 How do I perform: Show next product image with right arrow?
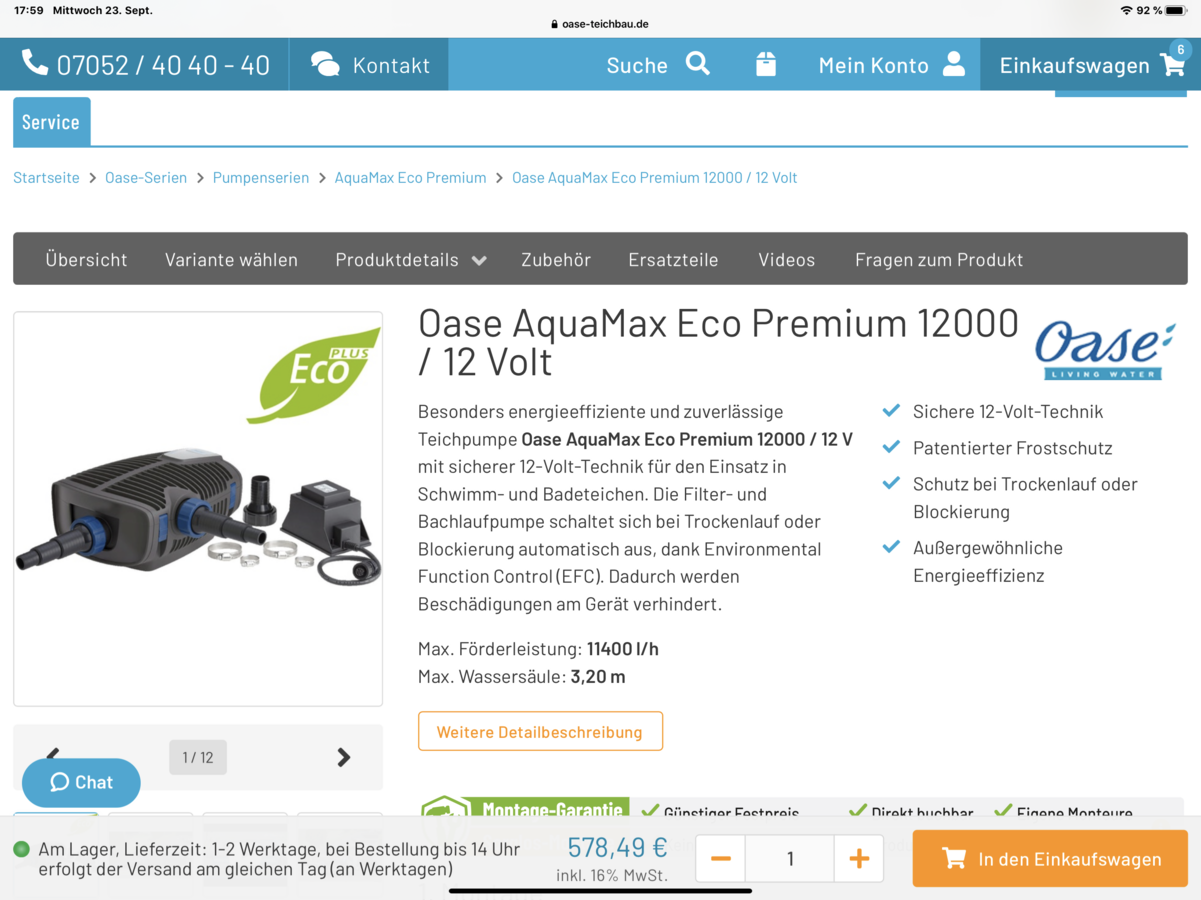click(x=344, y=757)
